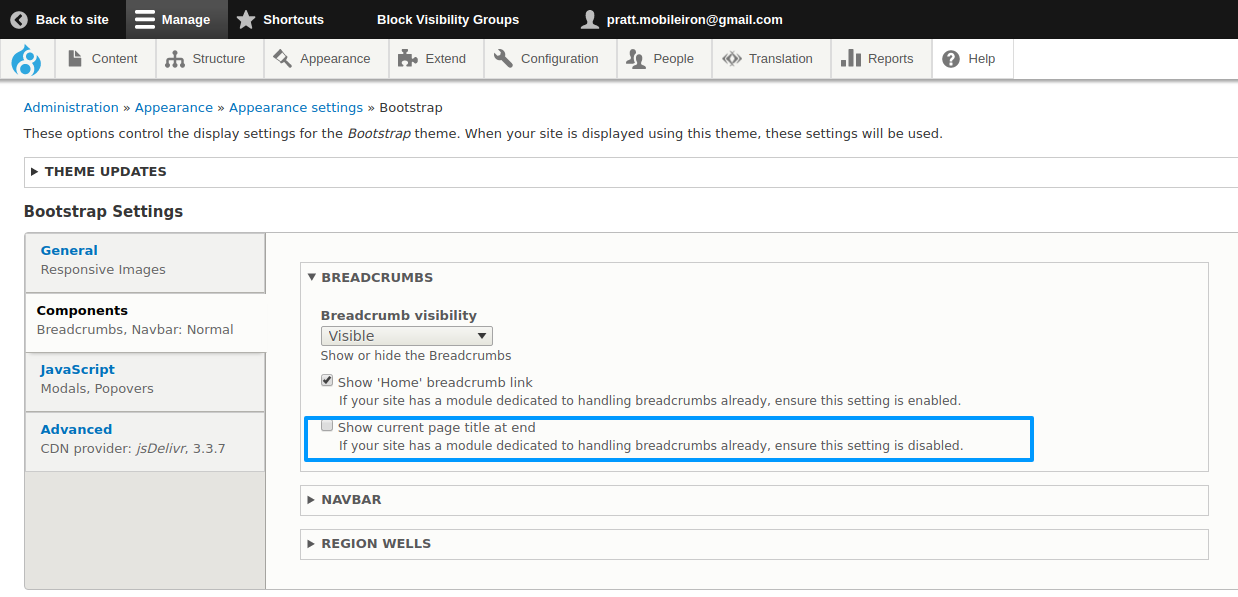Click the Extend puzzle piece icon
Screen dimensions: 1238x597
coord(407,59)
